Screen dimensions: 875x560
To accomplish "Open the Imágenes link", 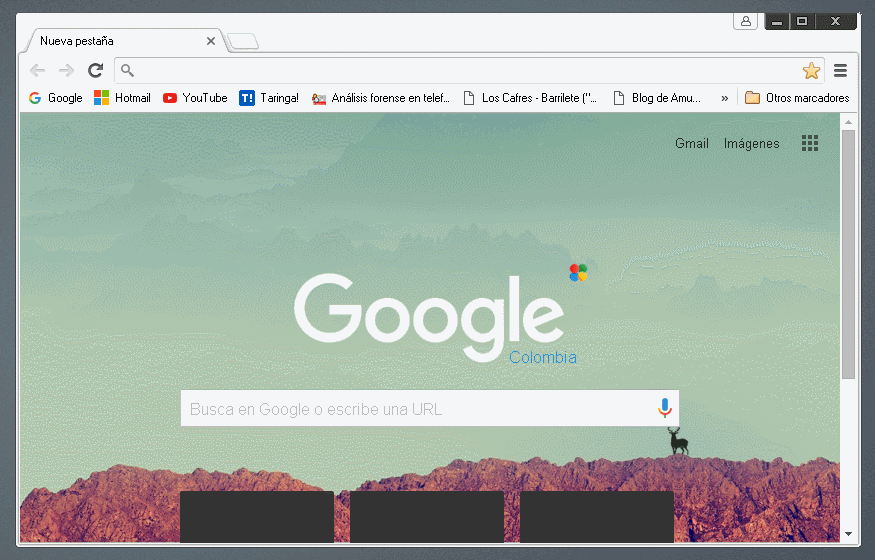I will [x=751, y=143].
